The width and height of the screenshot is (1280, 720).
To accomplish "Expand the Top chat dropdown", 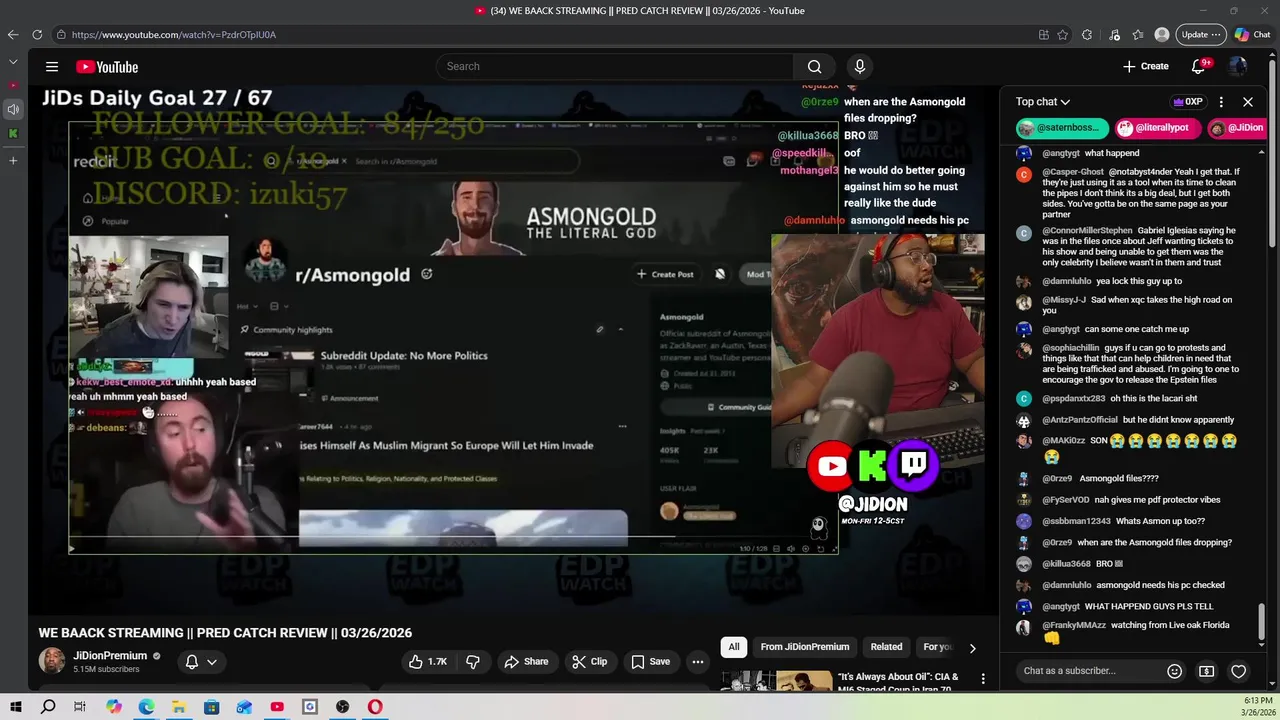I will point(1043,102).
